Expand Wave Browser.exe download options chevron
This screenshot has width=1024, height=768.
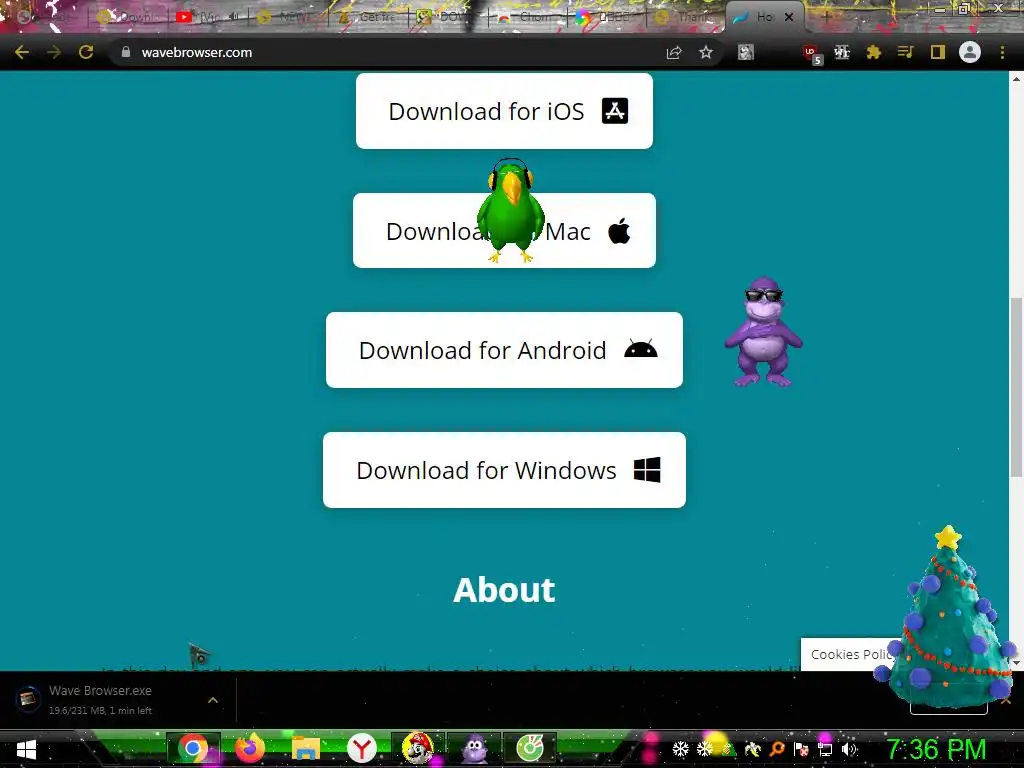(x=213, y=700)
